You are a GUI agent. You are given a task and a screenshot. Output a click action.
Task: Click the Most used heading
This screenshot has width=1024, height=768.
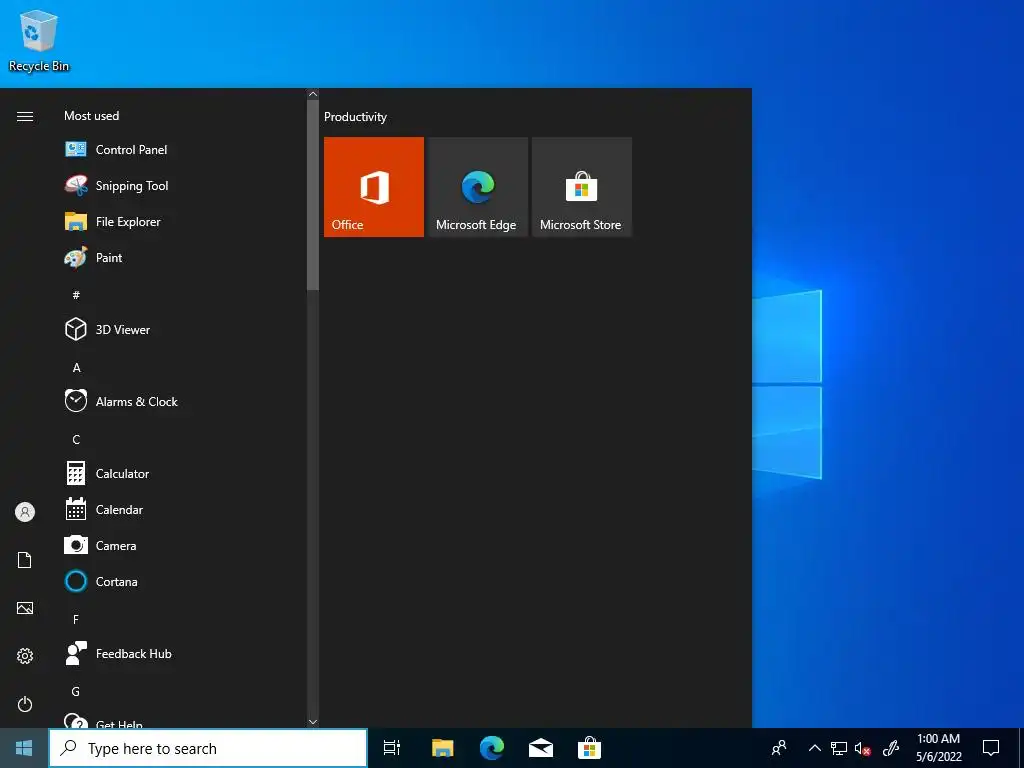pyautogui.click(x=91, y=116)
